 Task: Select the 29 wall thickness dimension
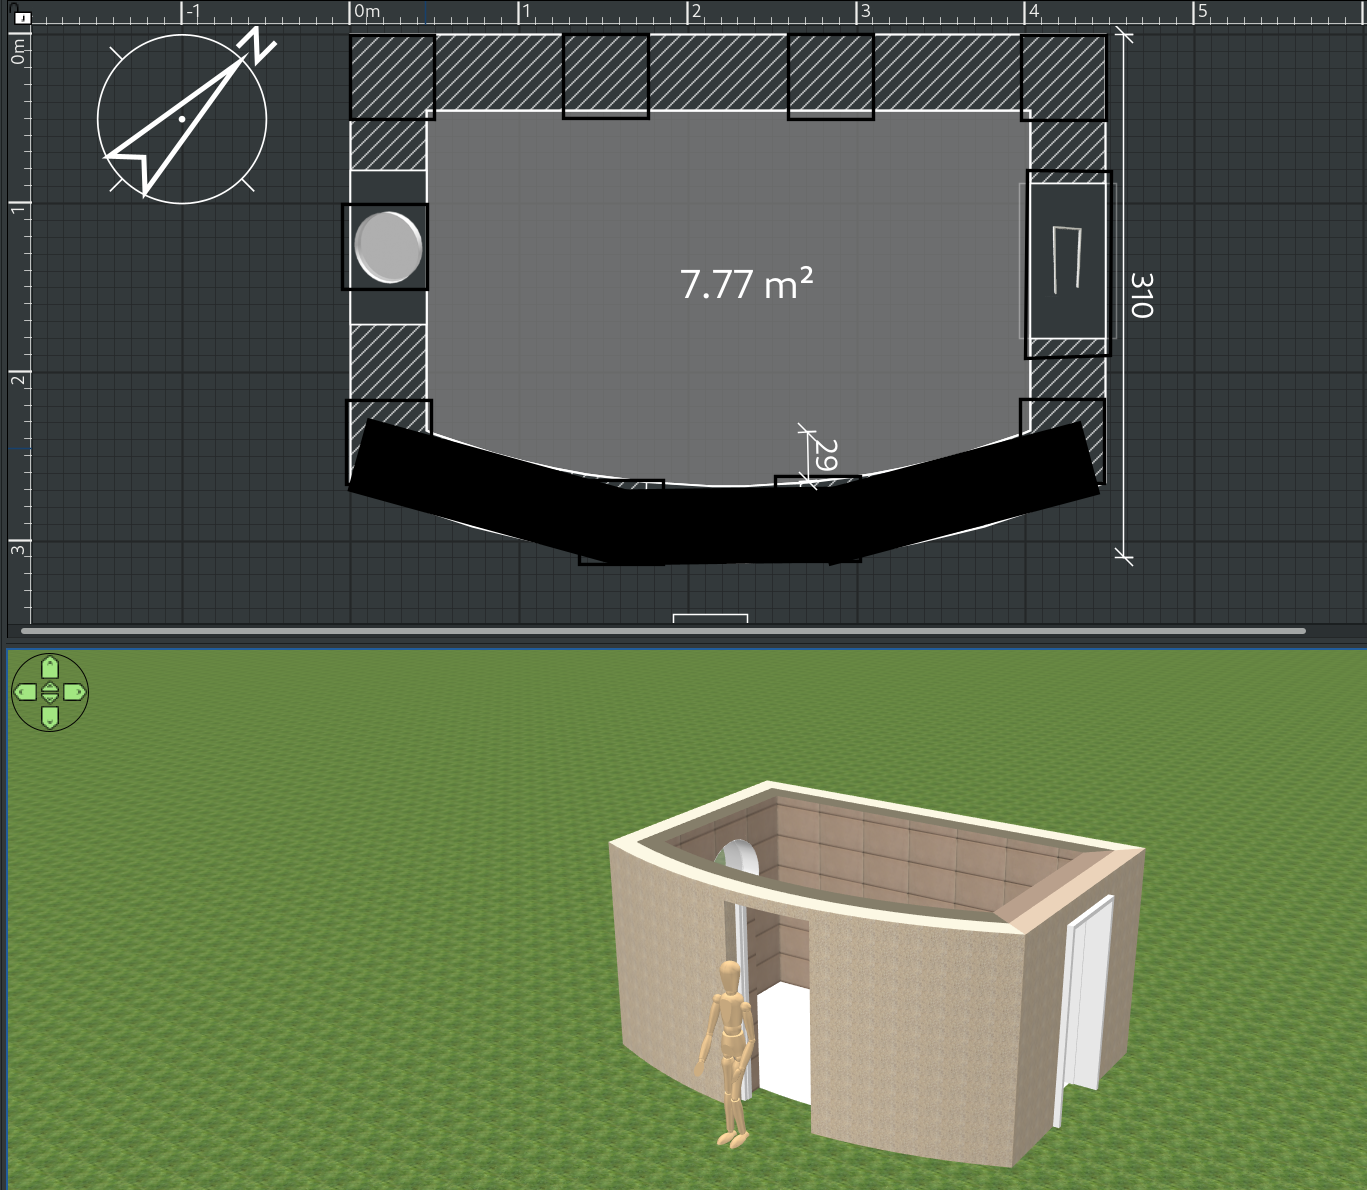825,455
